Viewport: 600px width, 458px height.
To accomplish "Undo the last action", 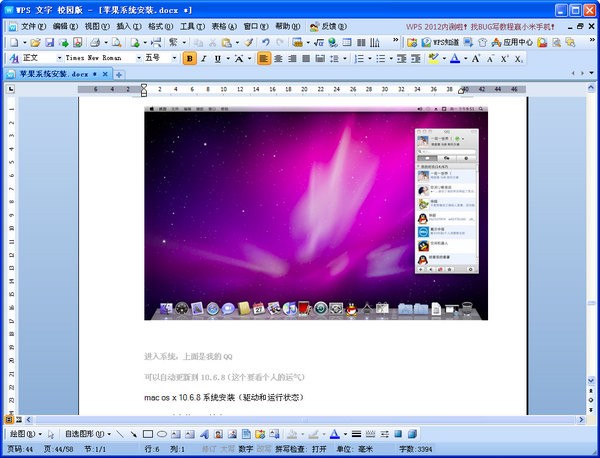I will (x=266, y=42).
